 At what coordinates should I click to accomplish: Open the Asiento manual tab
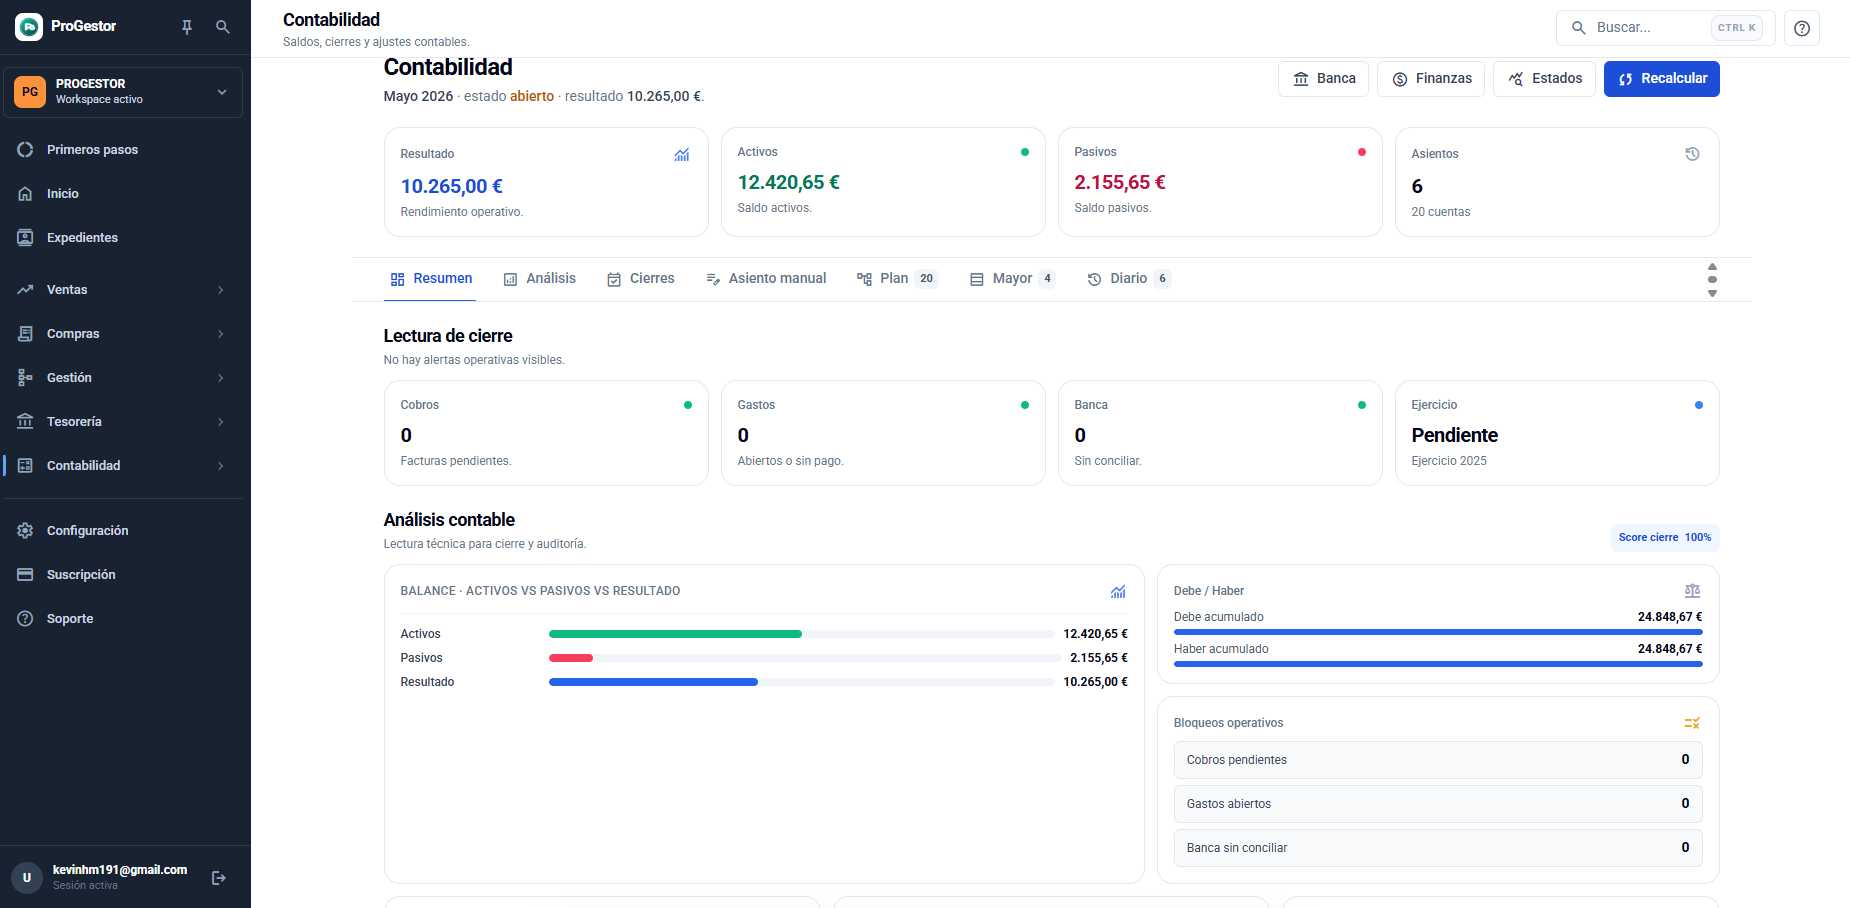coord(766,279)
